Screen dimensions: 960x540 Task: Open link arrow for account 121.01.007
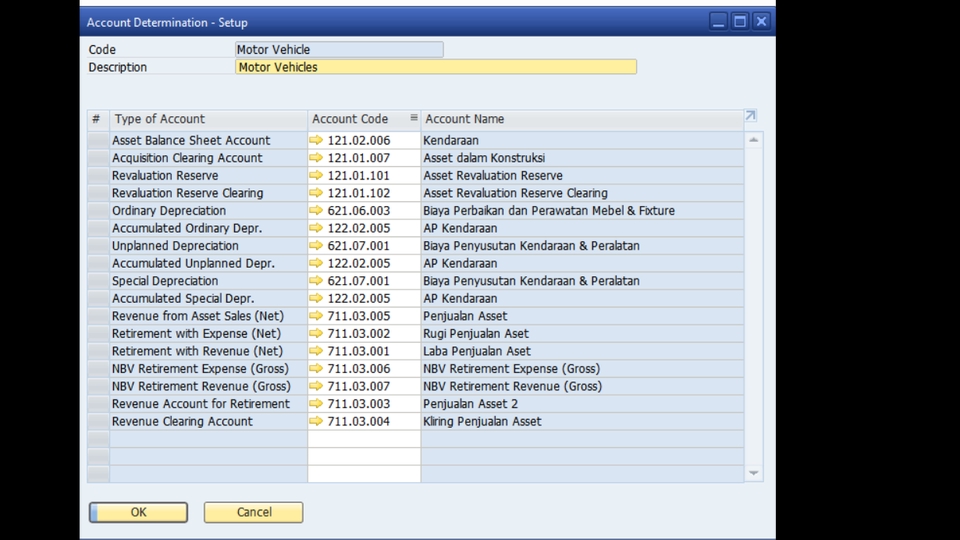pos(315,158)
